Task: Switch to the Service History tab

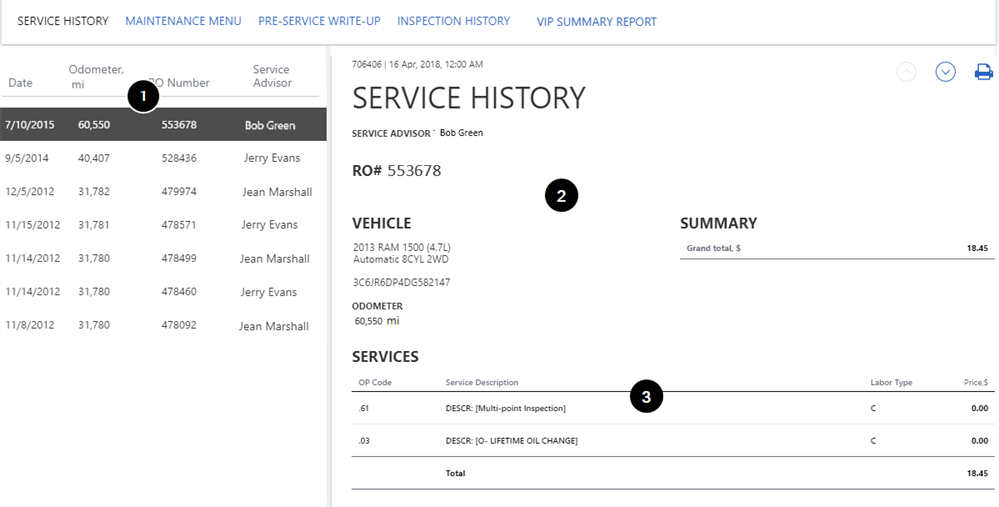Action: point(63,21)
